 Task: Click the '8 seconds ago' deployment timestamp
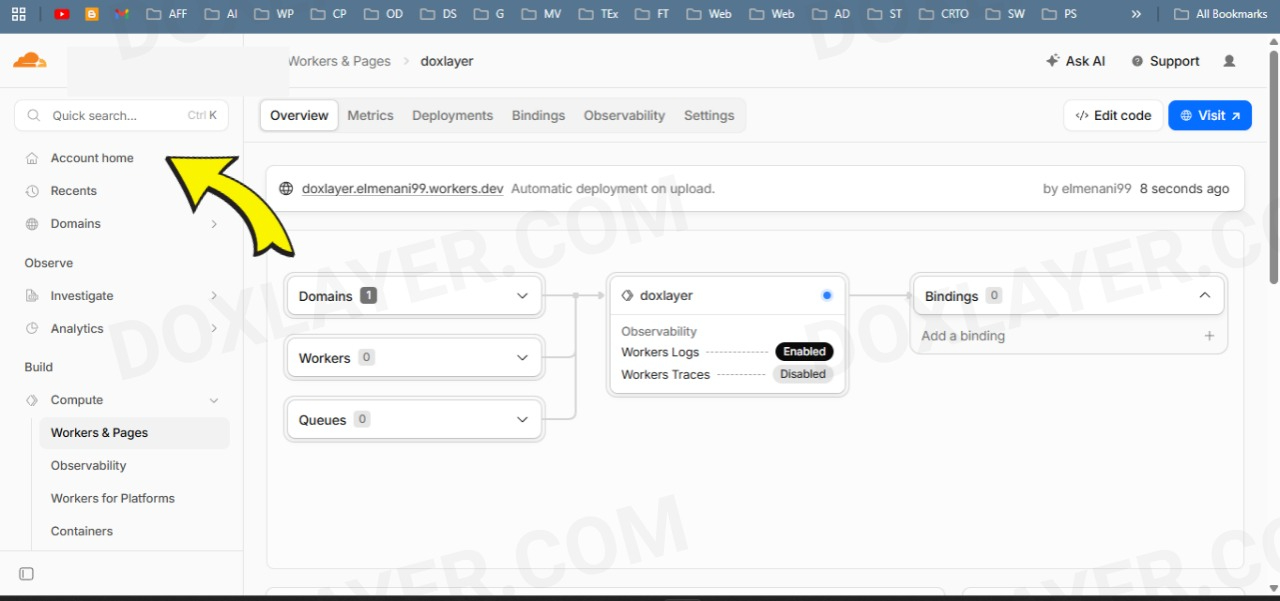pyautogui.click(x=1184, y=188)
